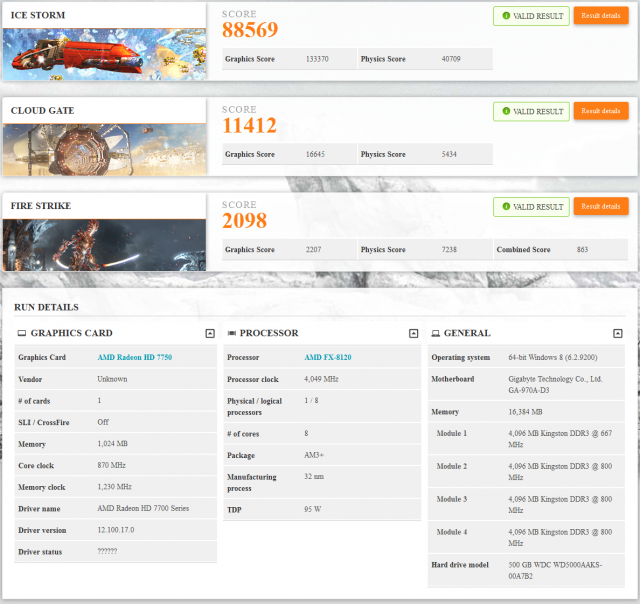Image resolution: width=640 pixels, height=604 pixels.
Task: Click package value AM3+
Action: click(x=314, y=455)
